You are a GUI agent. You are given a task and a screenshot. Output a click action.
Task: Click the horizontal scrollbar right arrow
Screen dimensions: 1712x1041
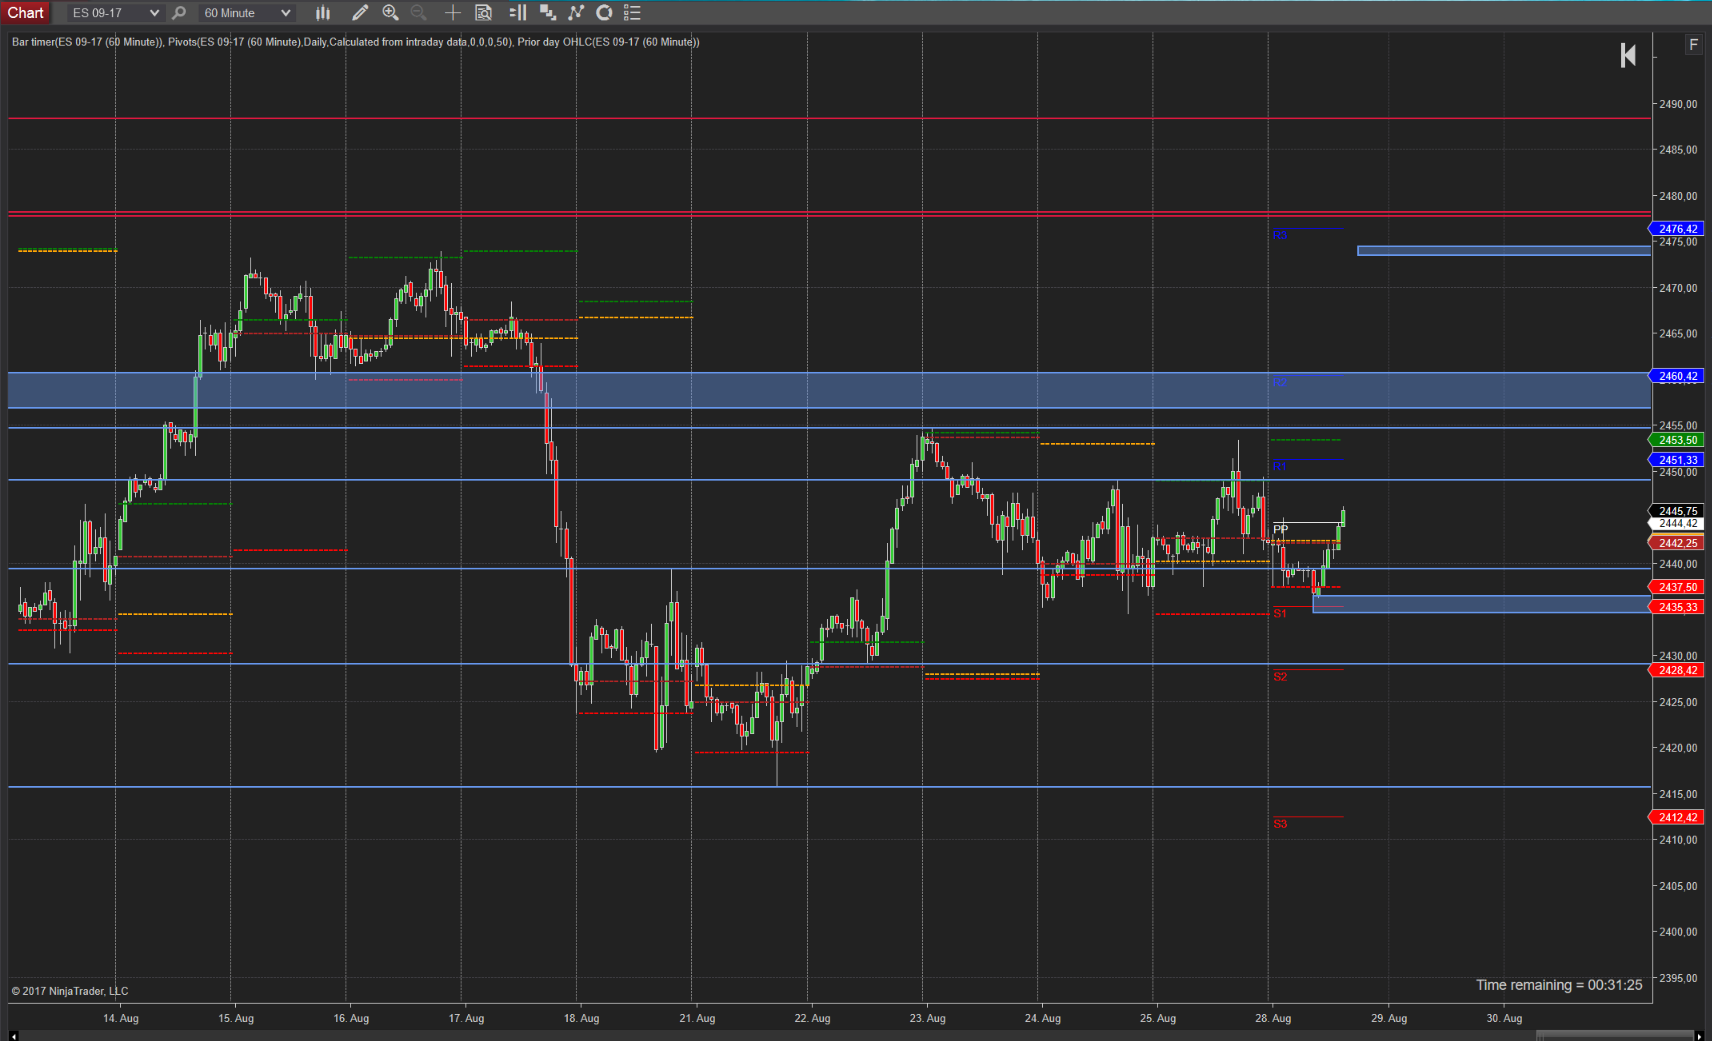(x=1698, y=1036)
